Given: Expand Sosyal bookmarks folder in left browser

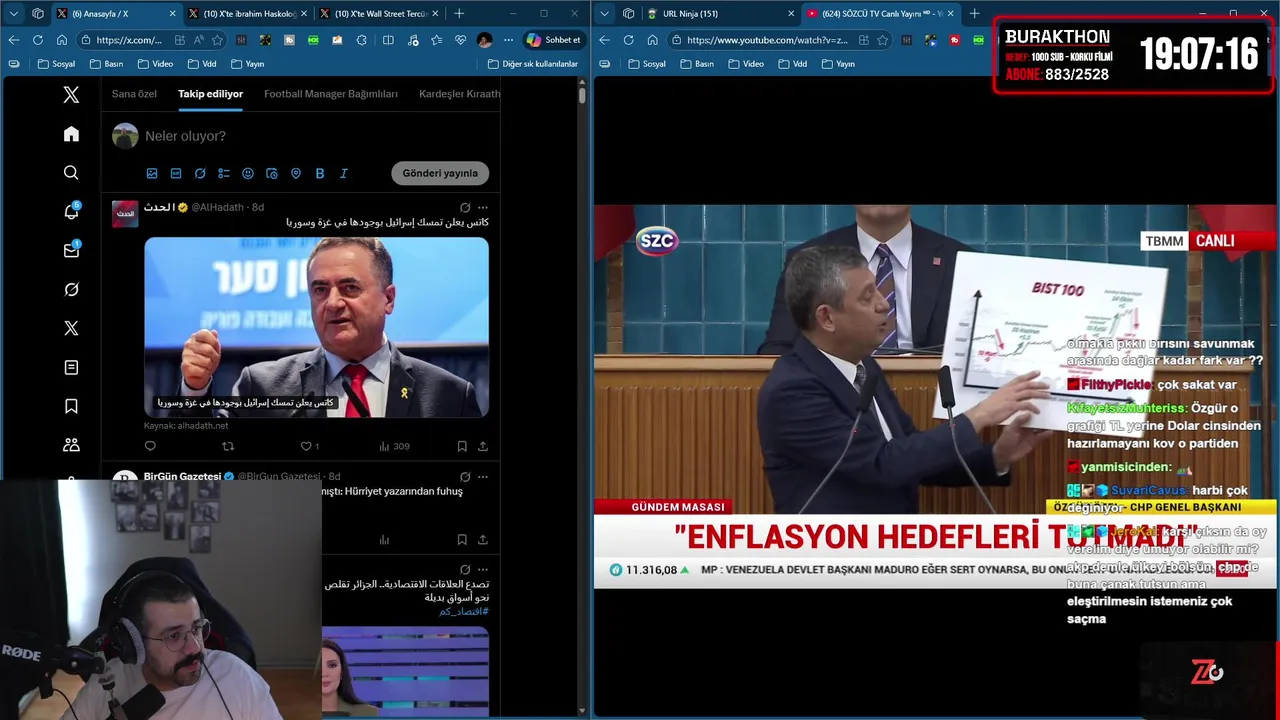Looking at the screenshot, I should [56, 64].
